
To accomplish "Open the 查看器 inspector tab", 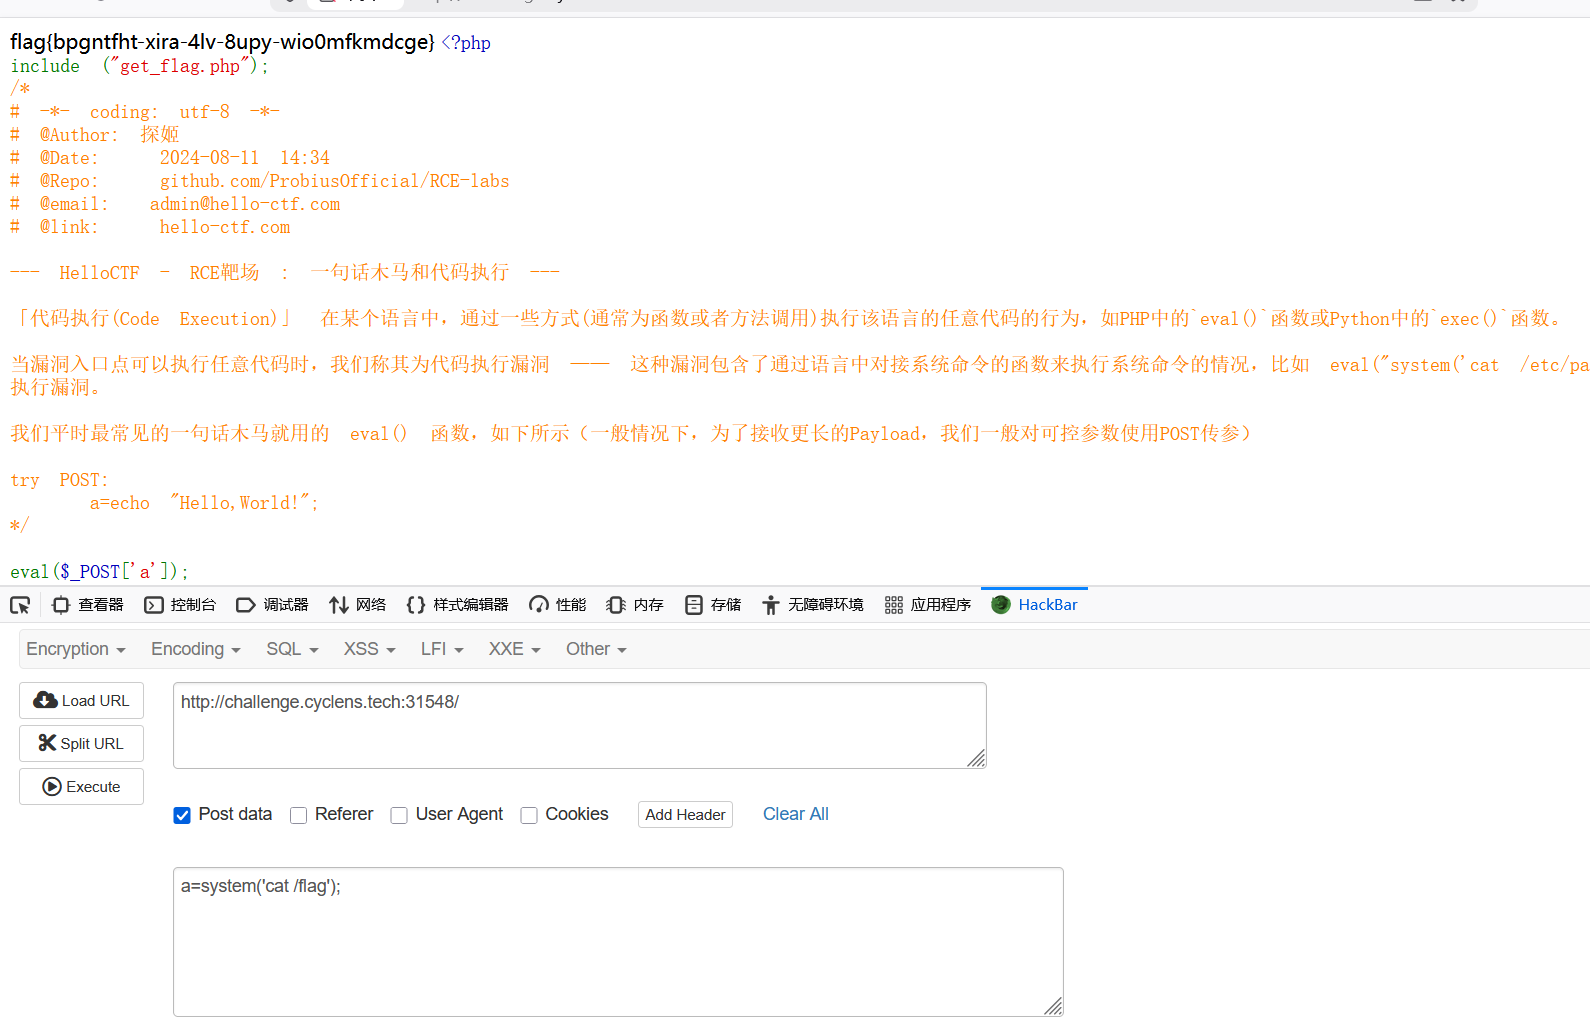I will [88, 605].
